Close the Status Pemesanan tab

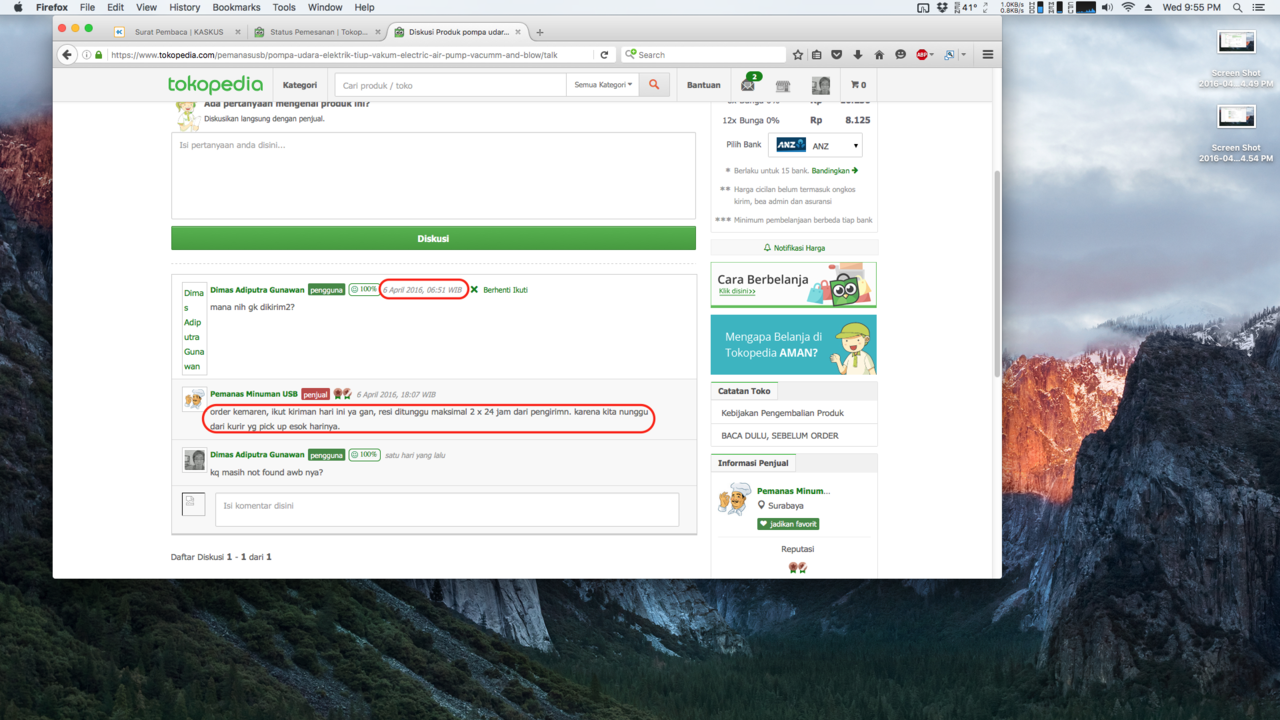point(378,32)
